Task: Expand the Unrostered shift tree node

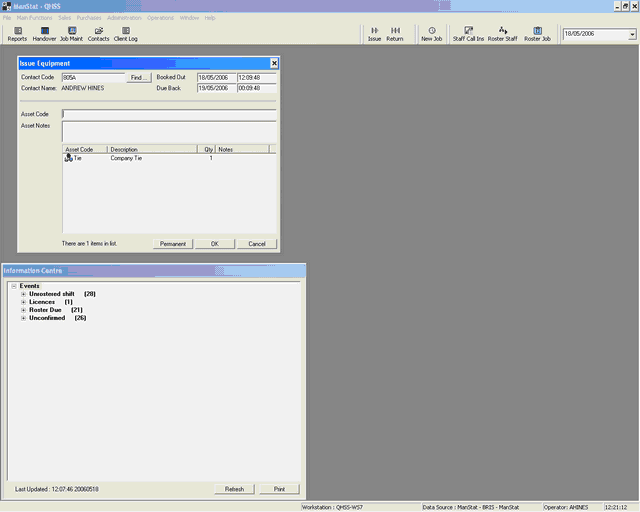Action: pyautogui.click(x=23, y=294)
